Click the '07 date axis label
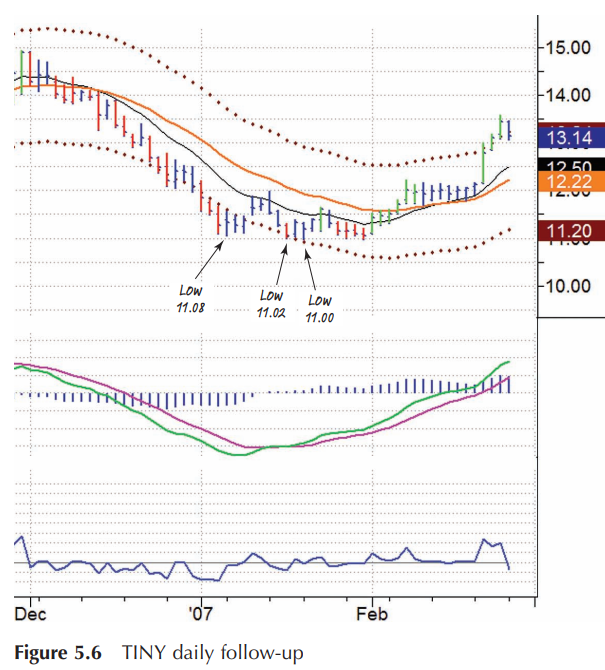 [200, 614]
